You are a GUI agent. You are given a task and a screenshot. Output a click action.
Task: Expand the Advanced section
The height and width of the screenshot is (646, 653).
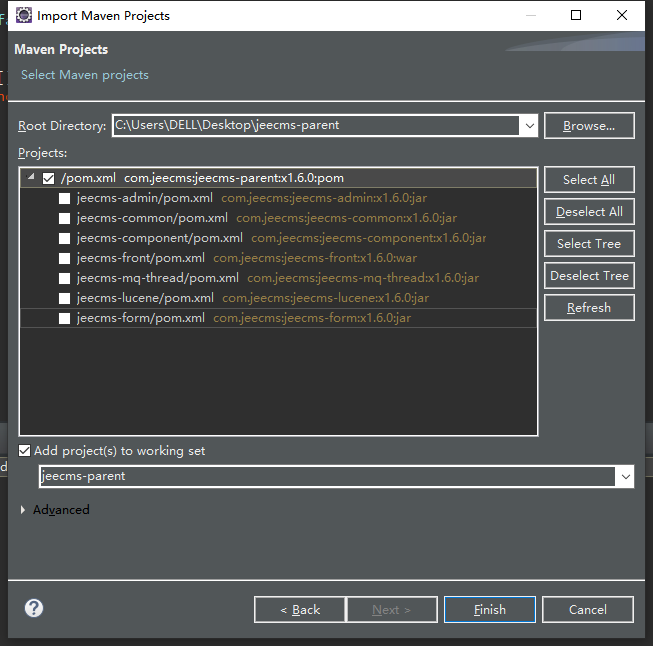pos(23,510)
